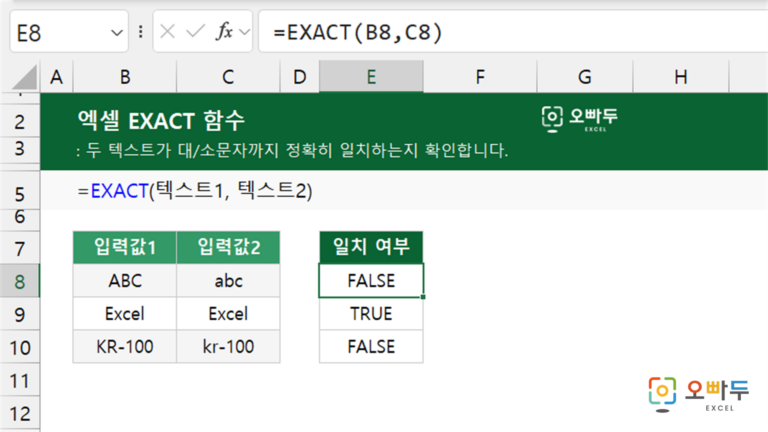This screenshot has height=432, width=768.
Task: Select the FALSE result in row 8
Action: point(371,281)
